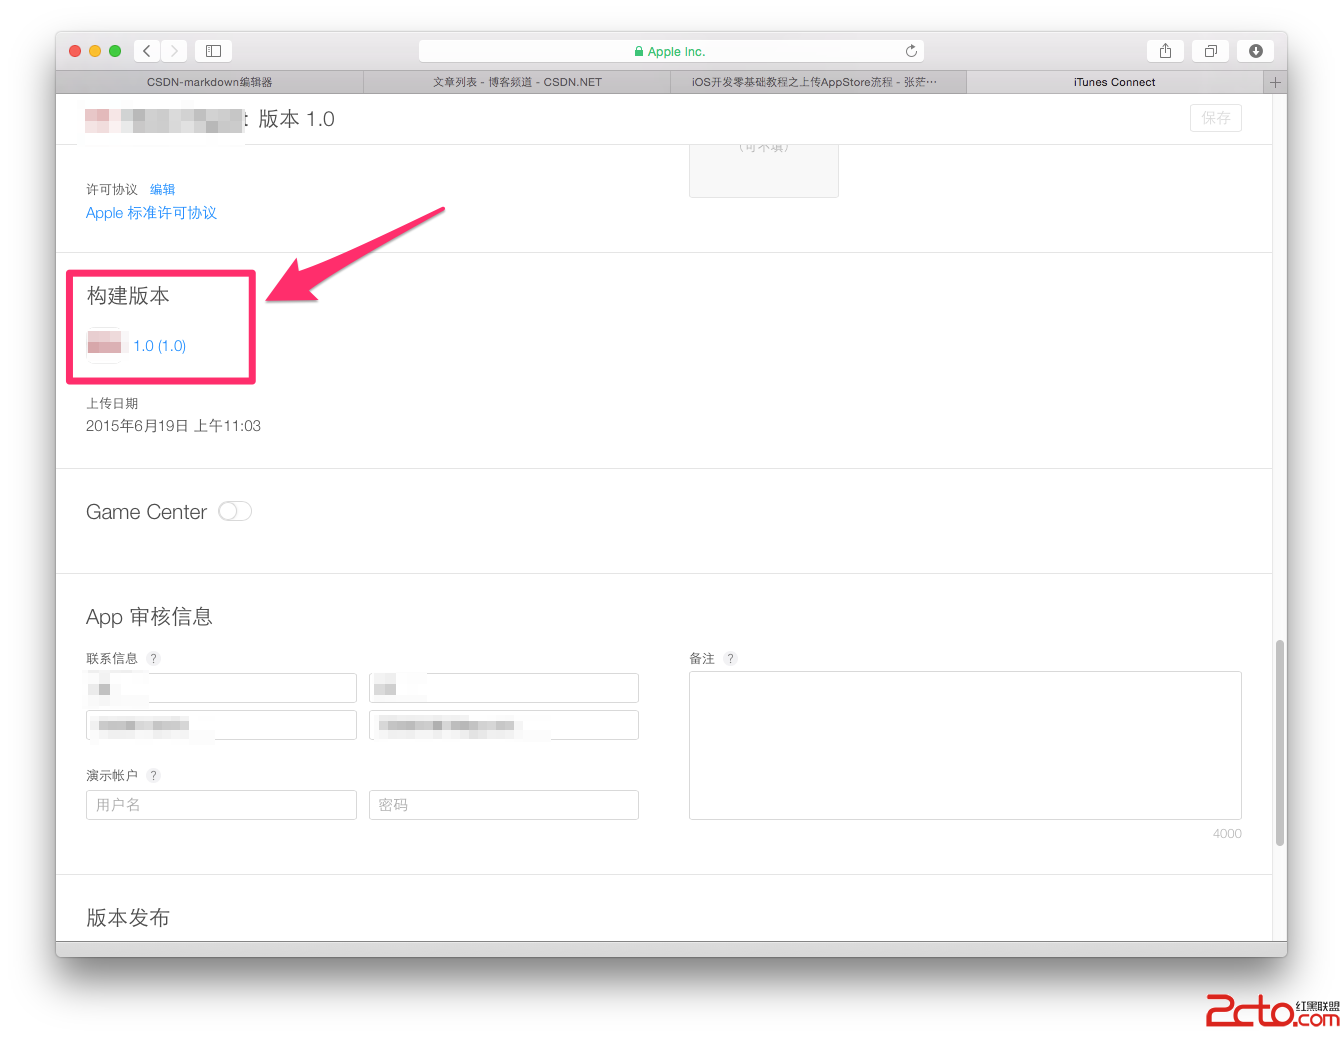
Task: Click the Apple Inc. address bar
Action: (x=671, y=51)
